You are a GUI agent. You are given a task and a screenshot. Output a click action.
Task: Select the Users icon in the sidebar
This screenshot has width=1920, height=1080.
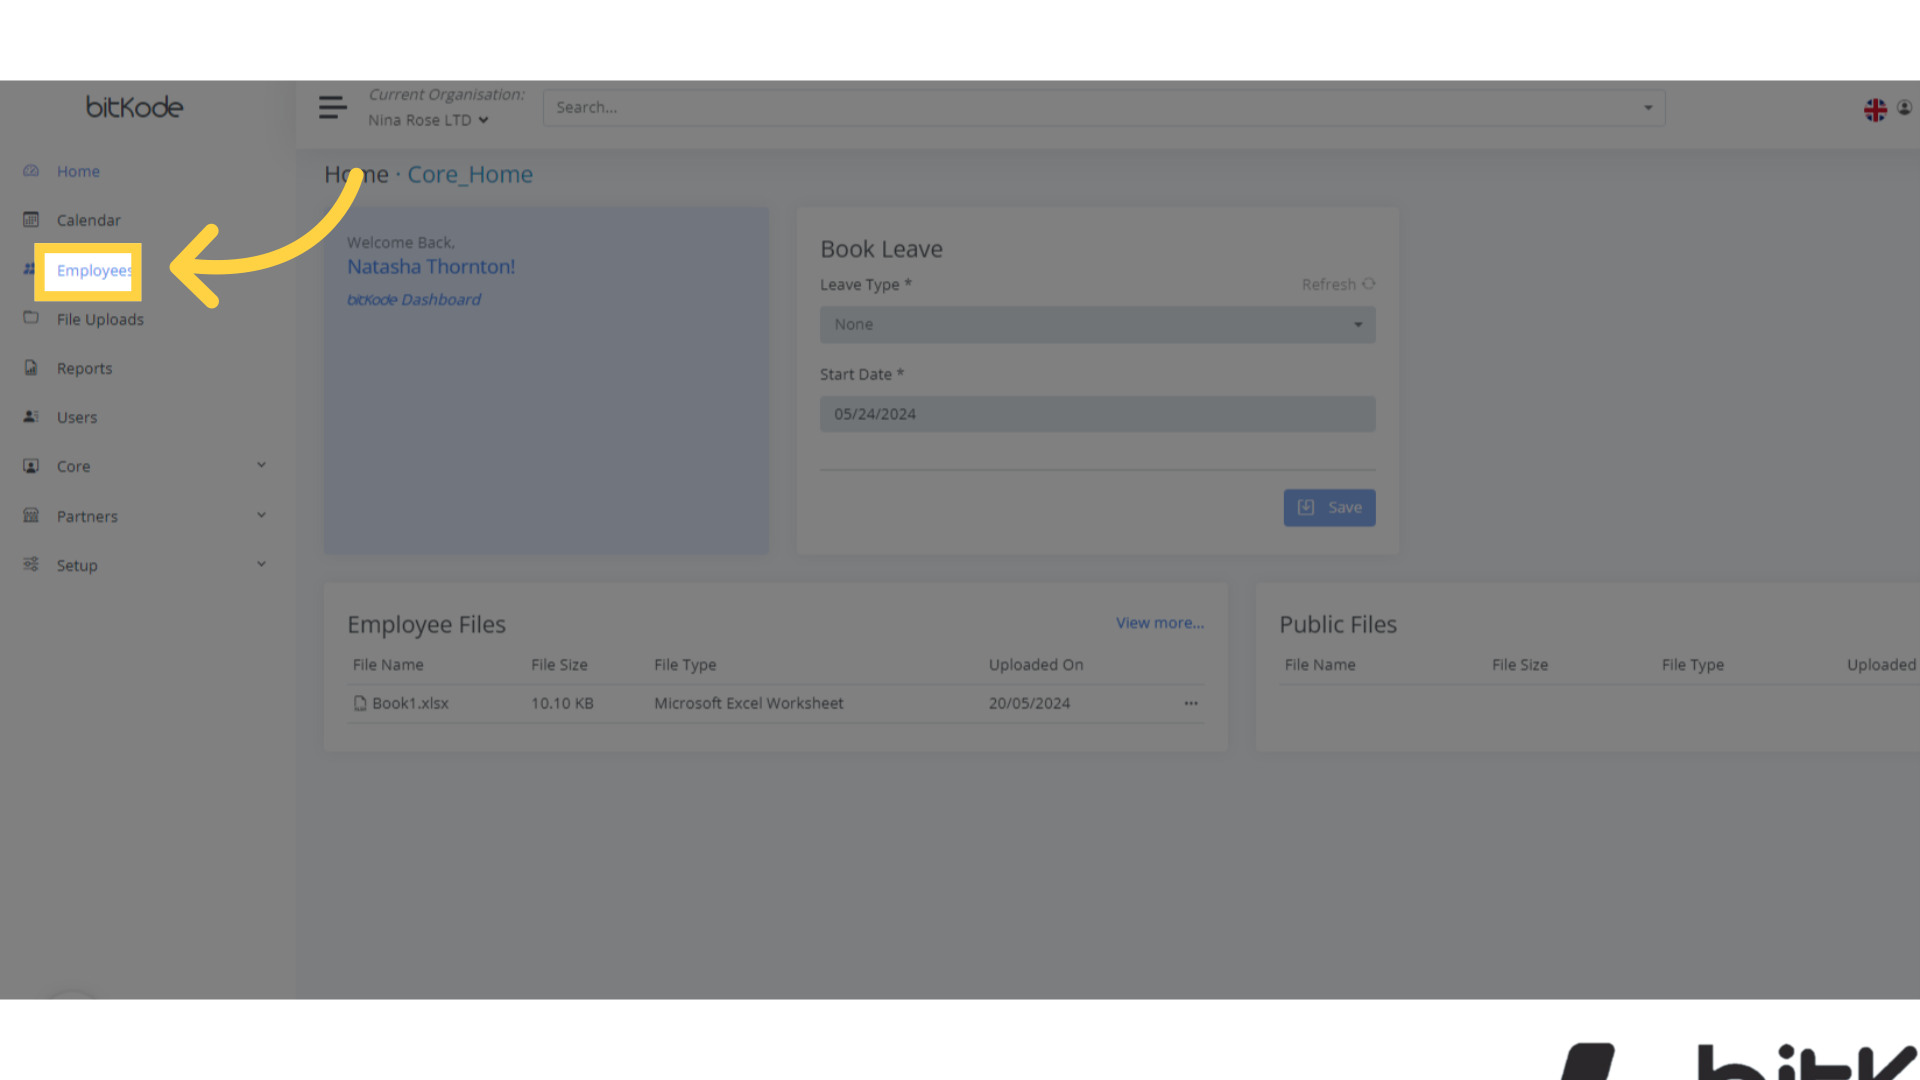click(30, 417)
